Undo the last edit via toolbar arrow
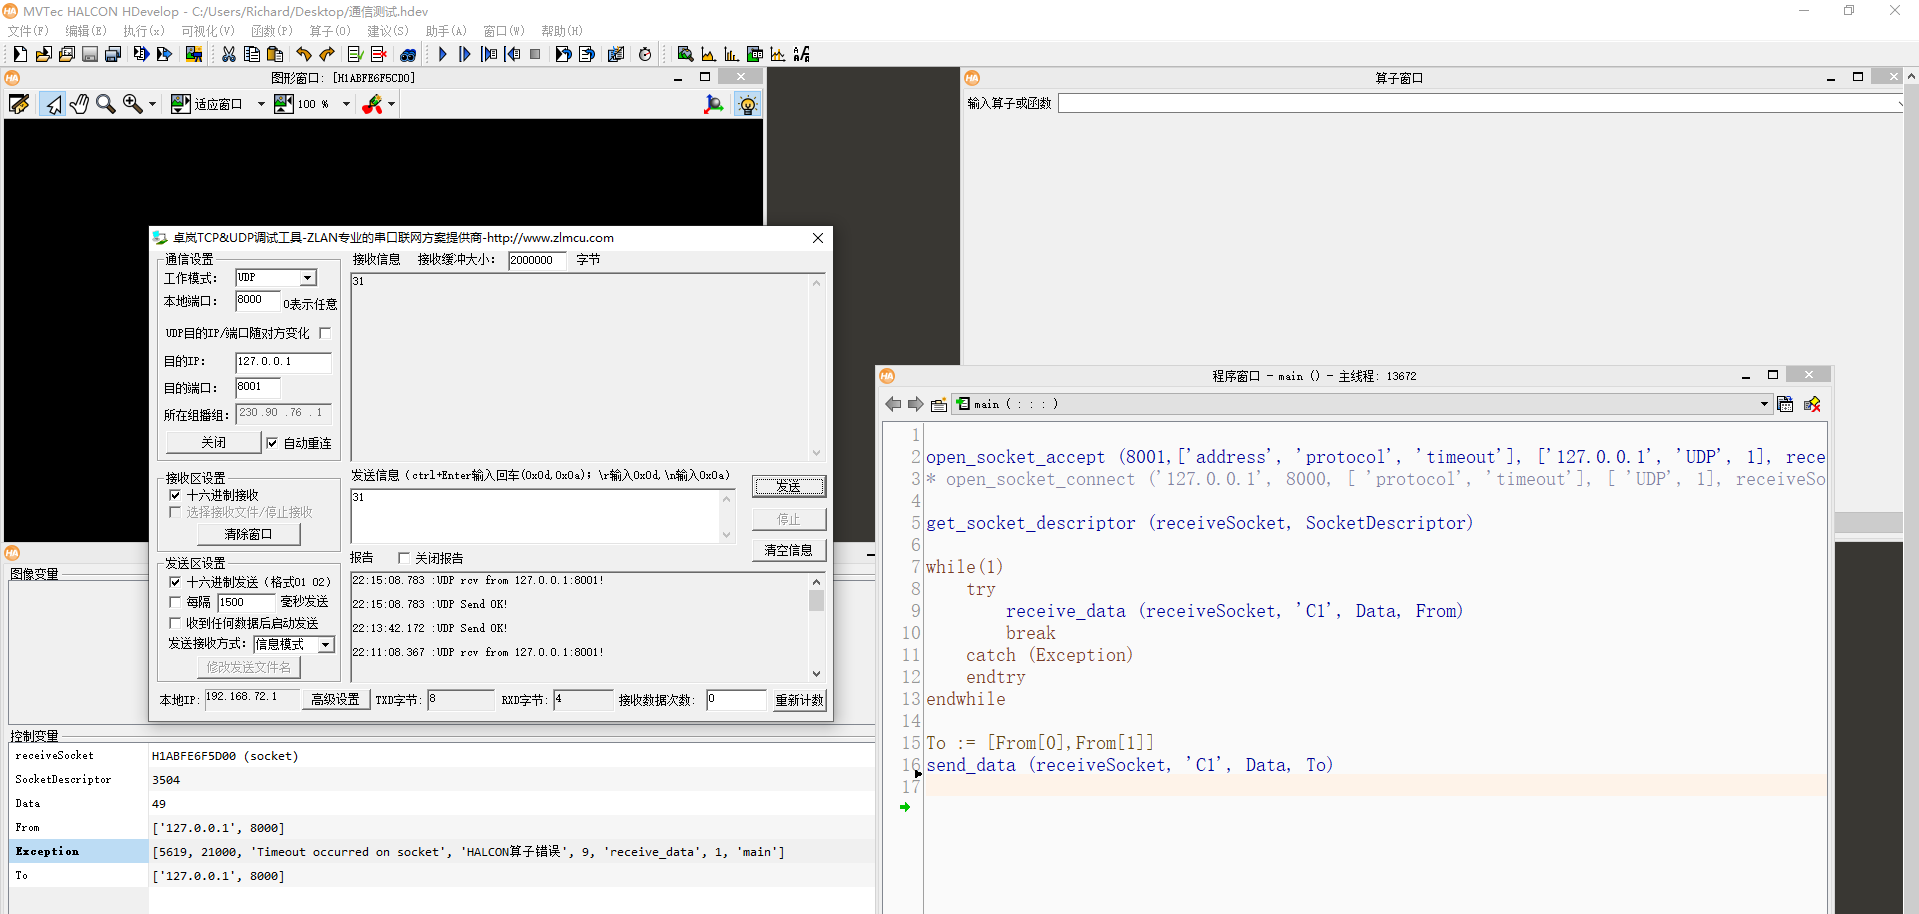Screen dimensions: 1919x914 coord(304,54)
